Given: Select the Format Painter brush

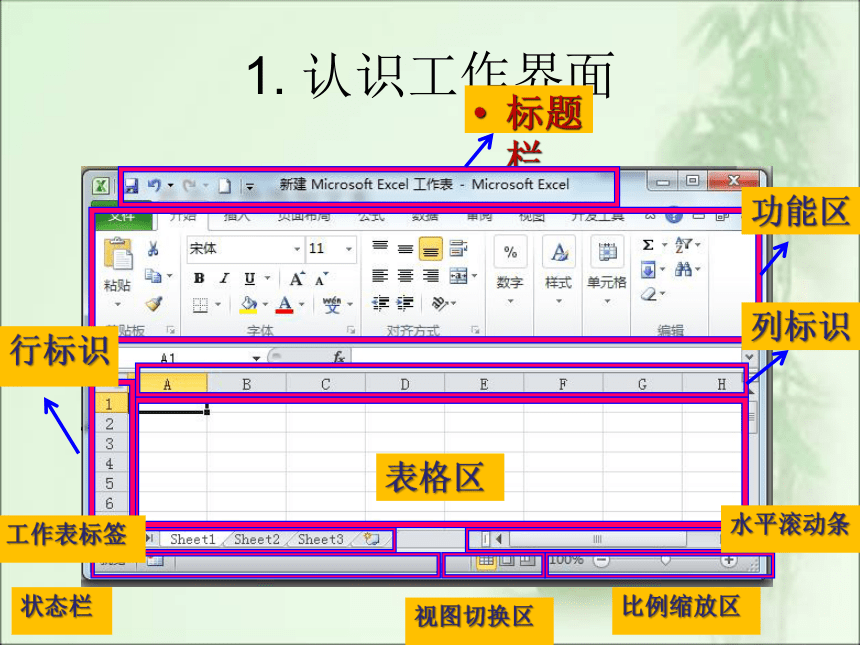Looking at the screenshot, I should click(x=154, y=303).
